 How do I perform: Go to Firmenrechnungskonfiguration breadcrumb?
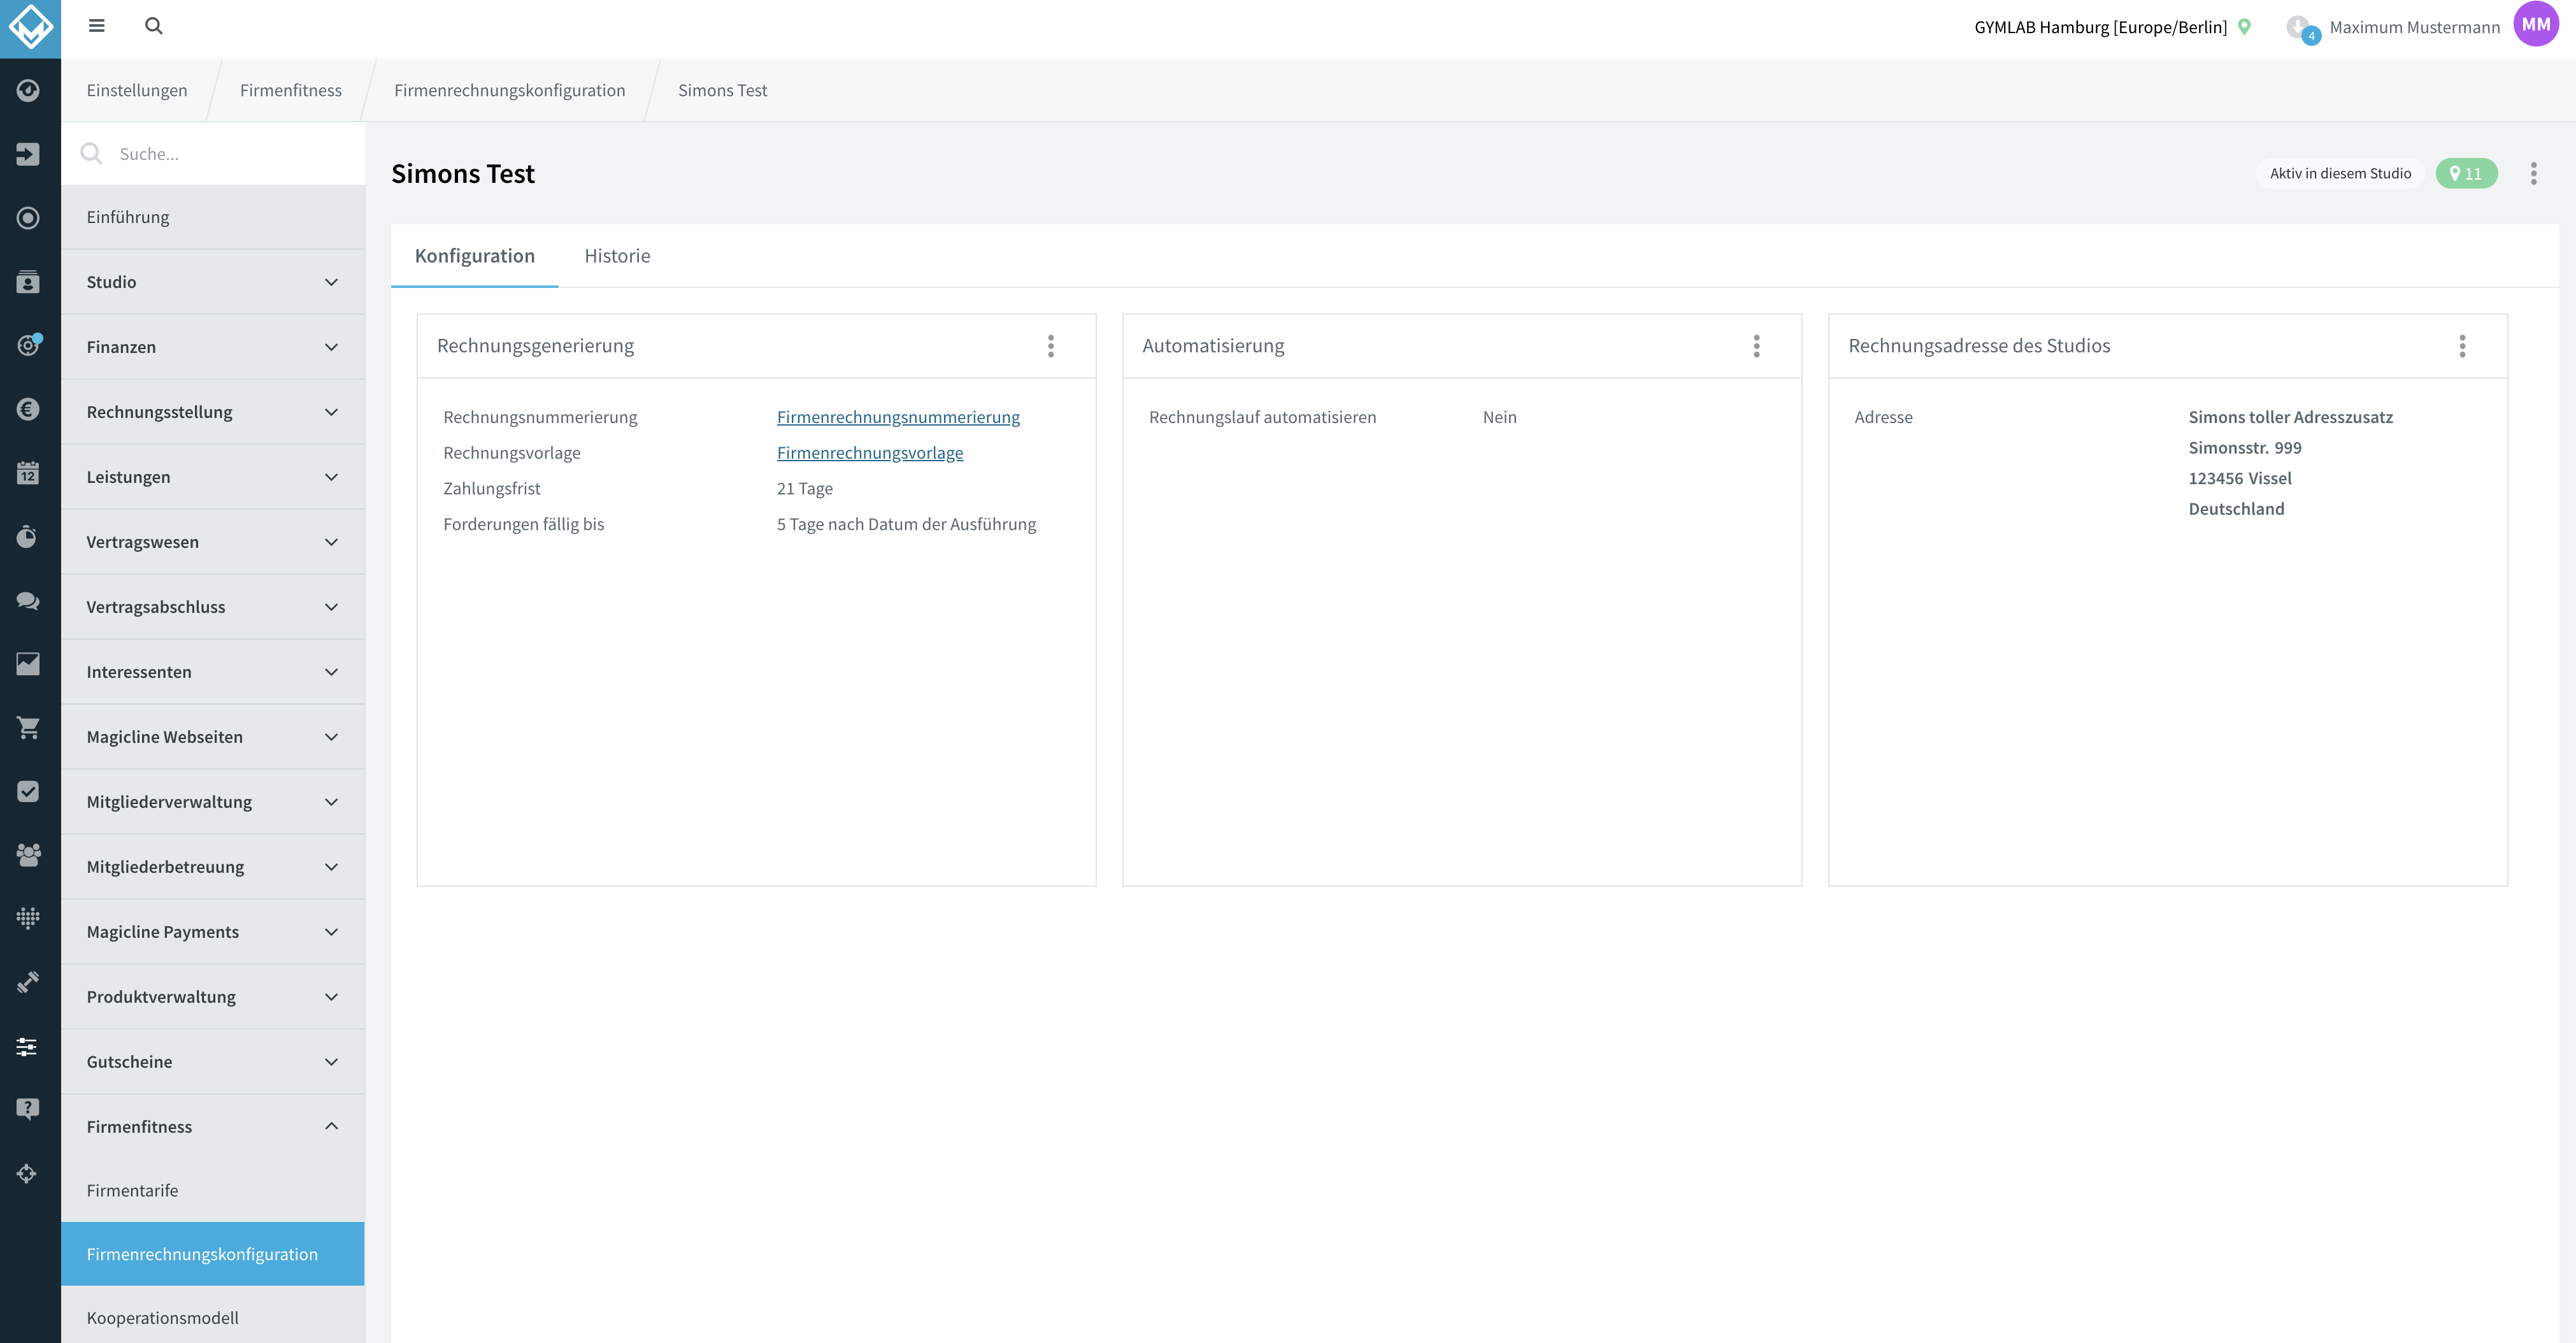point(510,90)
